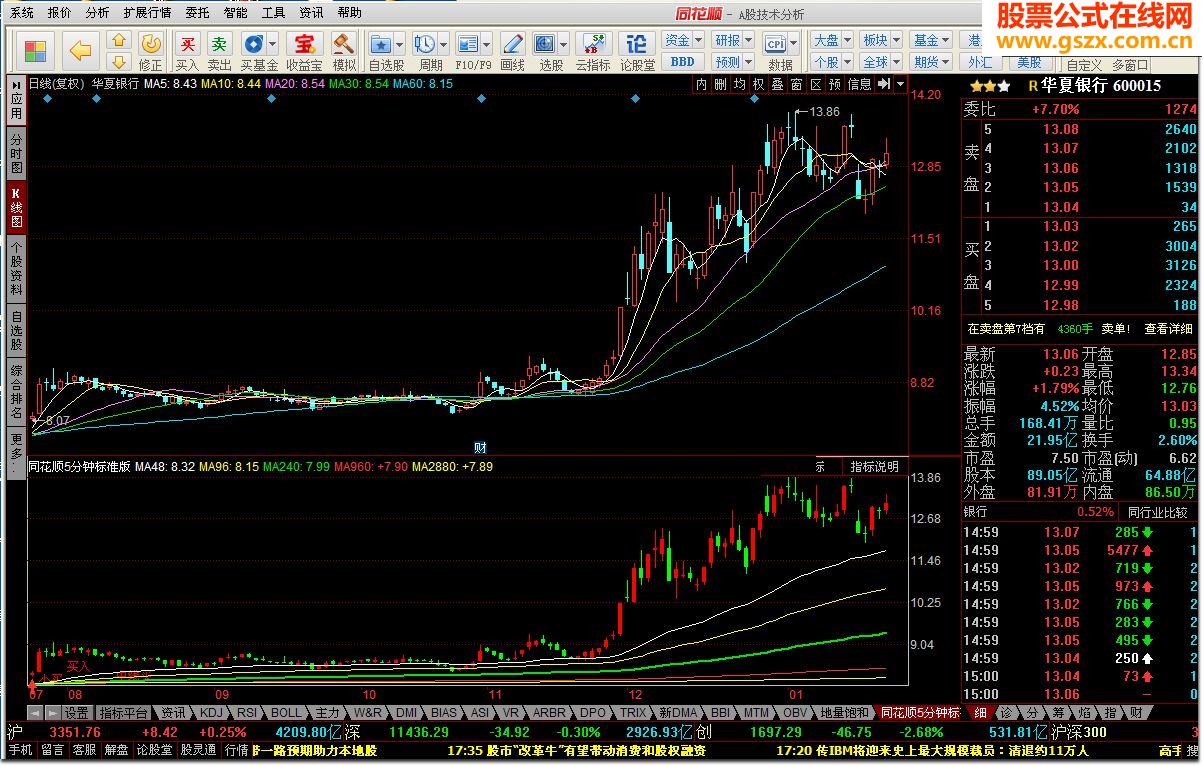Screen dimensions: 1204x766
Task: Click the colorful home grid icon
Action: (36, 51)
